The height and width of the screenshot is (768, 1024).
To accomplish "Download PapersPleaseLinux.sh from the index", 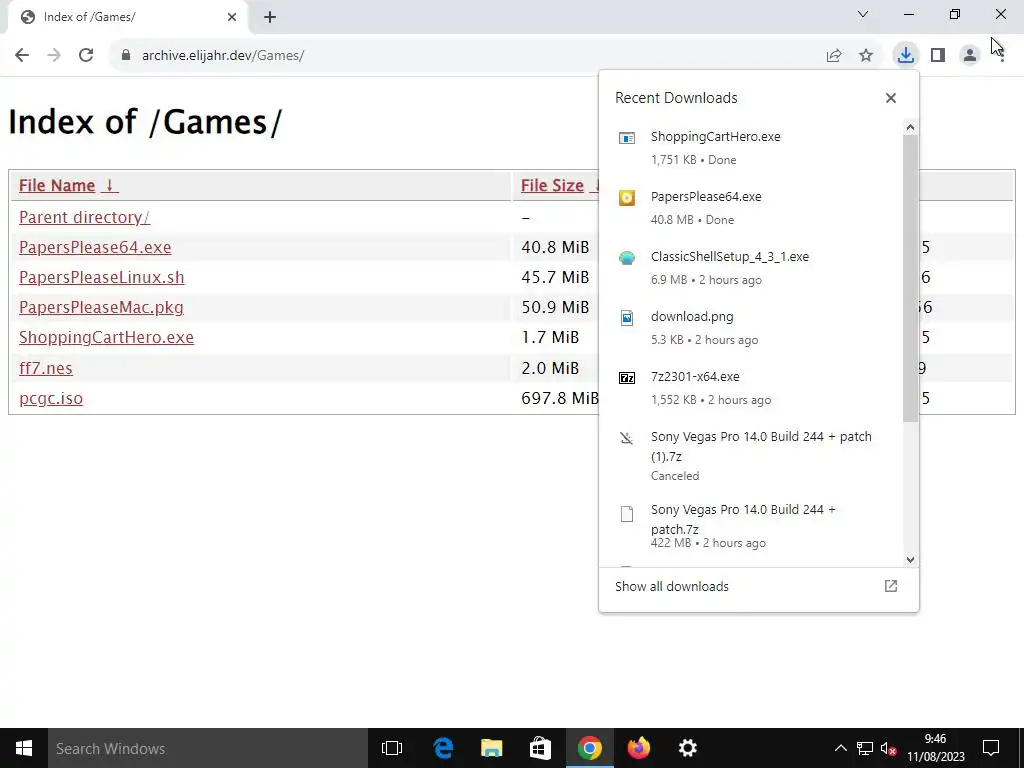I will 102,277.
